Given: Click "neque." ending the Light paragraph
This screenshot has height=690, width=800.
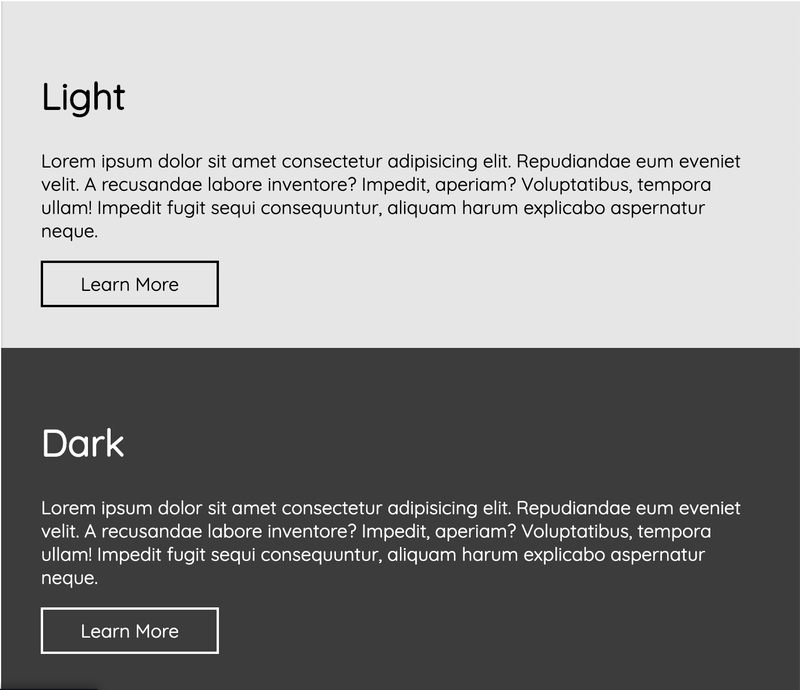Looking at the screenshot, I should click(69, 232).
